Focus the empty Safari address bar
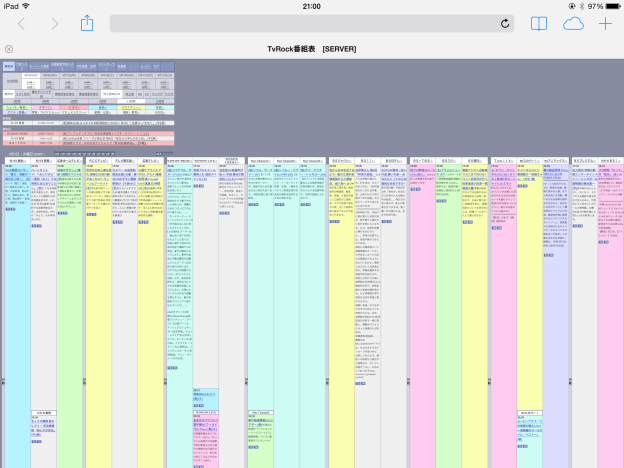 [x=304, y=23]
